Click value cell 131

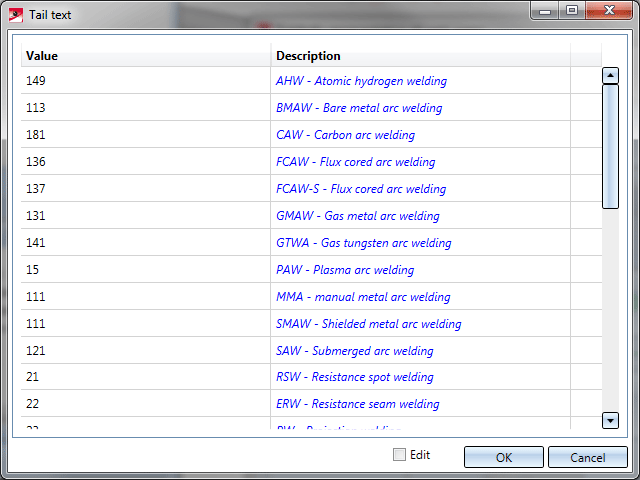(x=146, y=215)
